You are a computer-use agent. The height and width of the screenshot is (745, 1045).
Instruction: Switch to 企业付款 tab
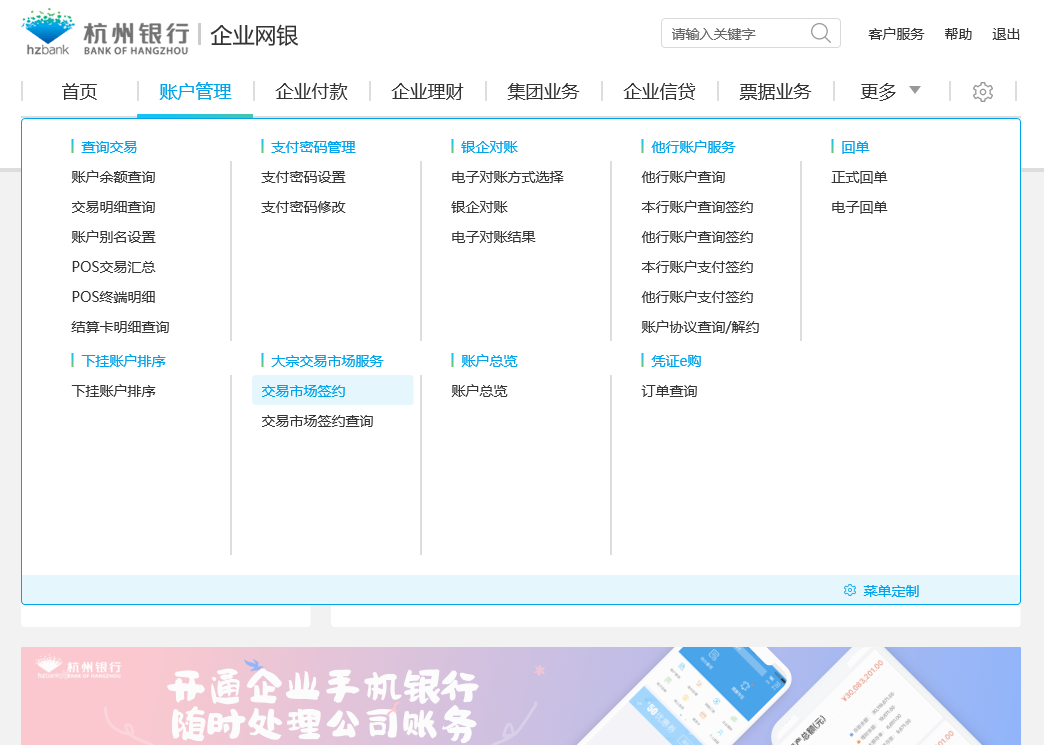311,92
